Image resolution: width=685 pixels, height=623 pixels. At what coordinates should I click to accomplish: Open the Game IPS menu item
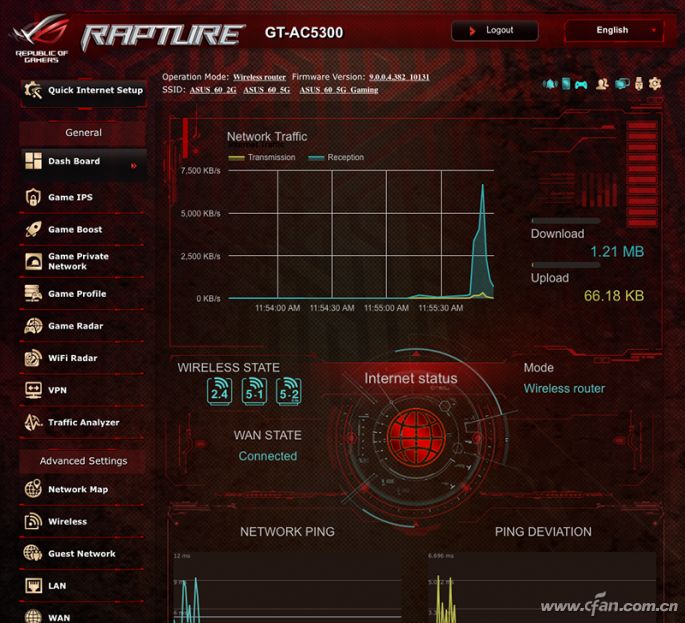coord(83,197)
